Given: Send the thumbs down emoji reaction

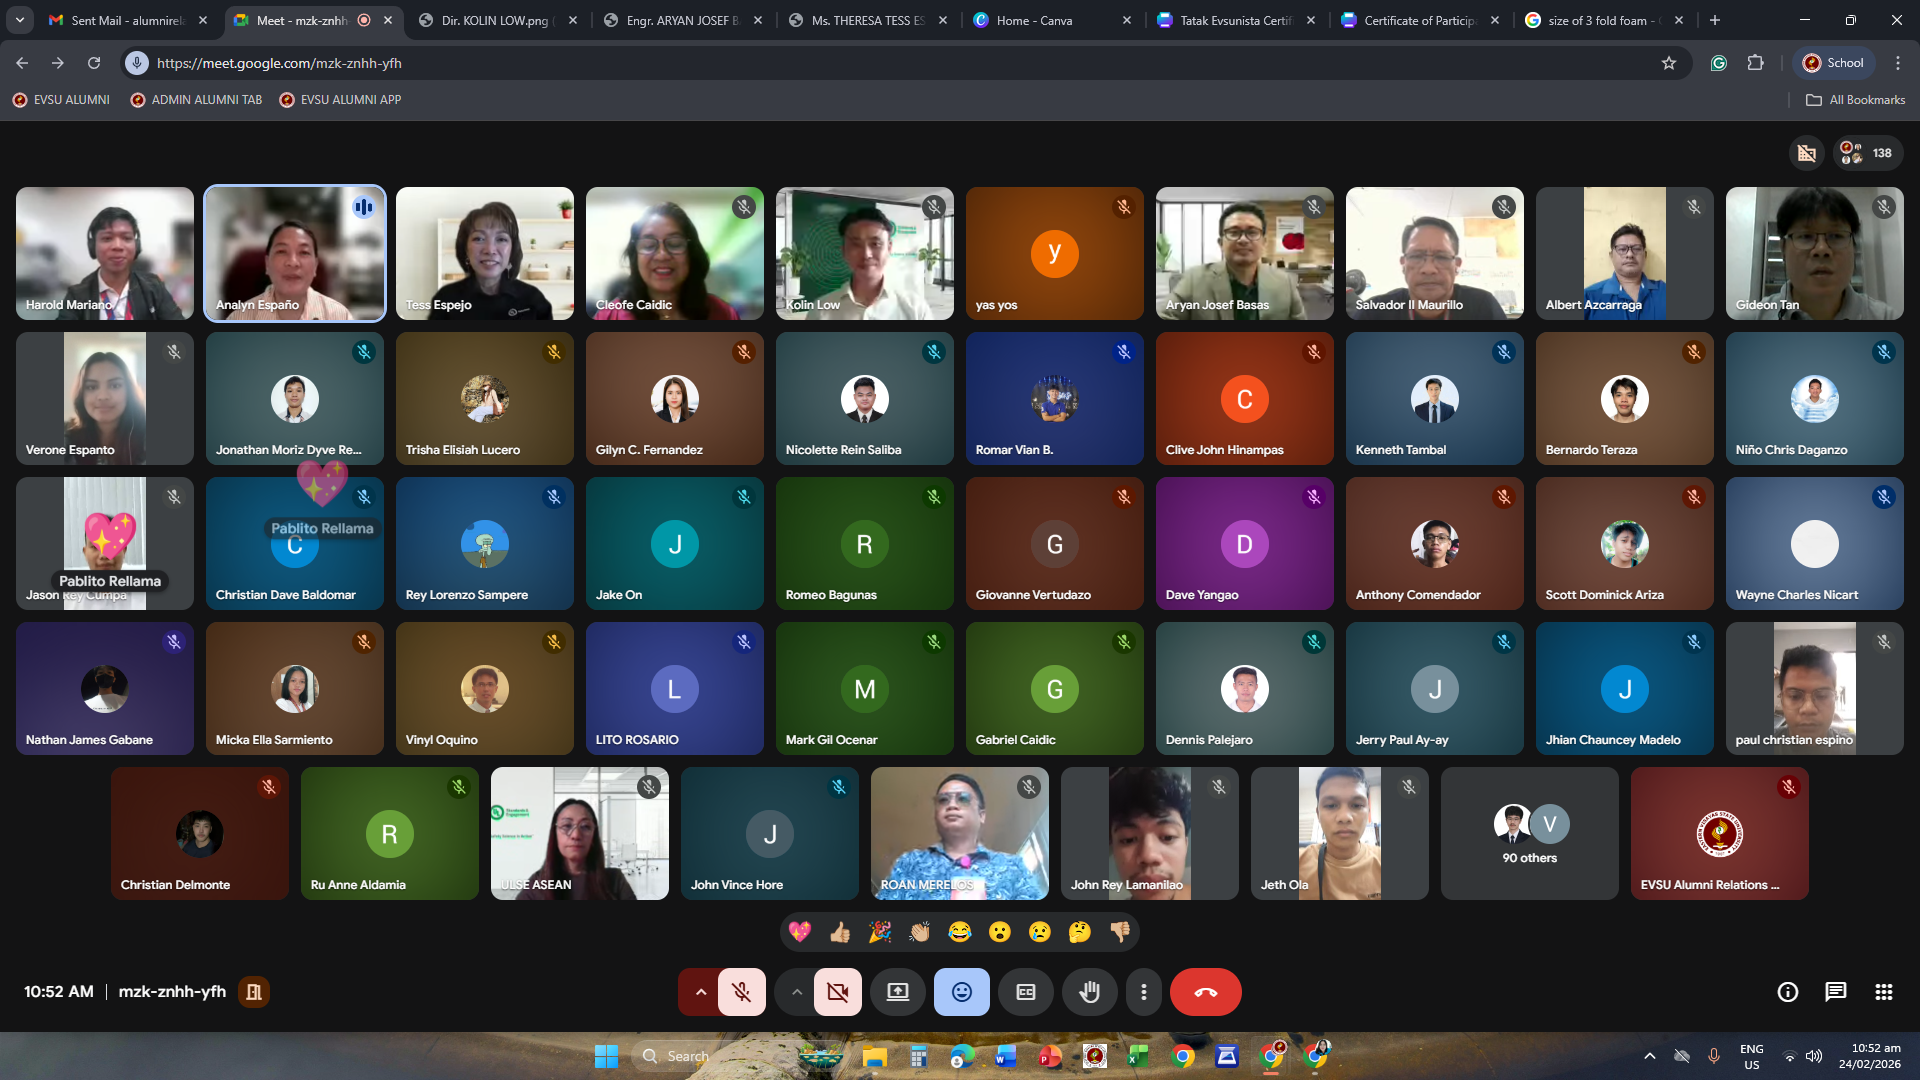Looking at the screenshot, I should [x=1120, y=932].
